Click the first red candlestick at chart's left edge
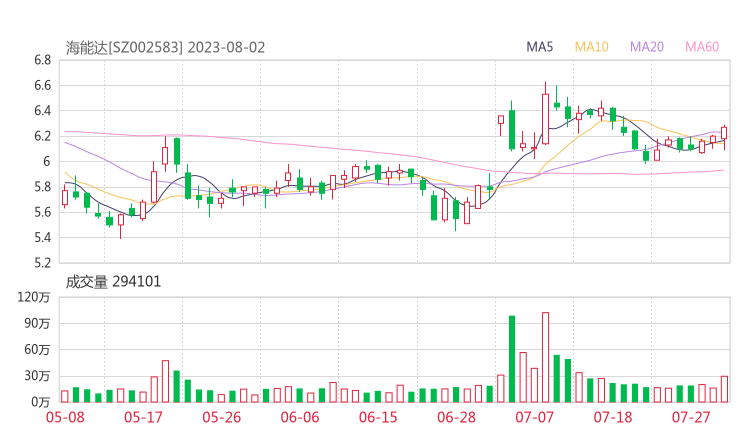The image size is (740, 440). click(65, 196)
